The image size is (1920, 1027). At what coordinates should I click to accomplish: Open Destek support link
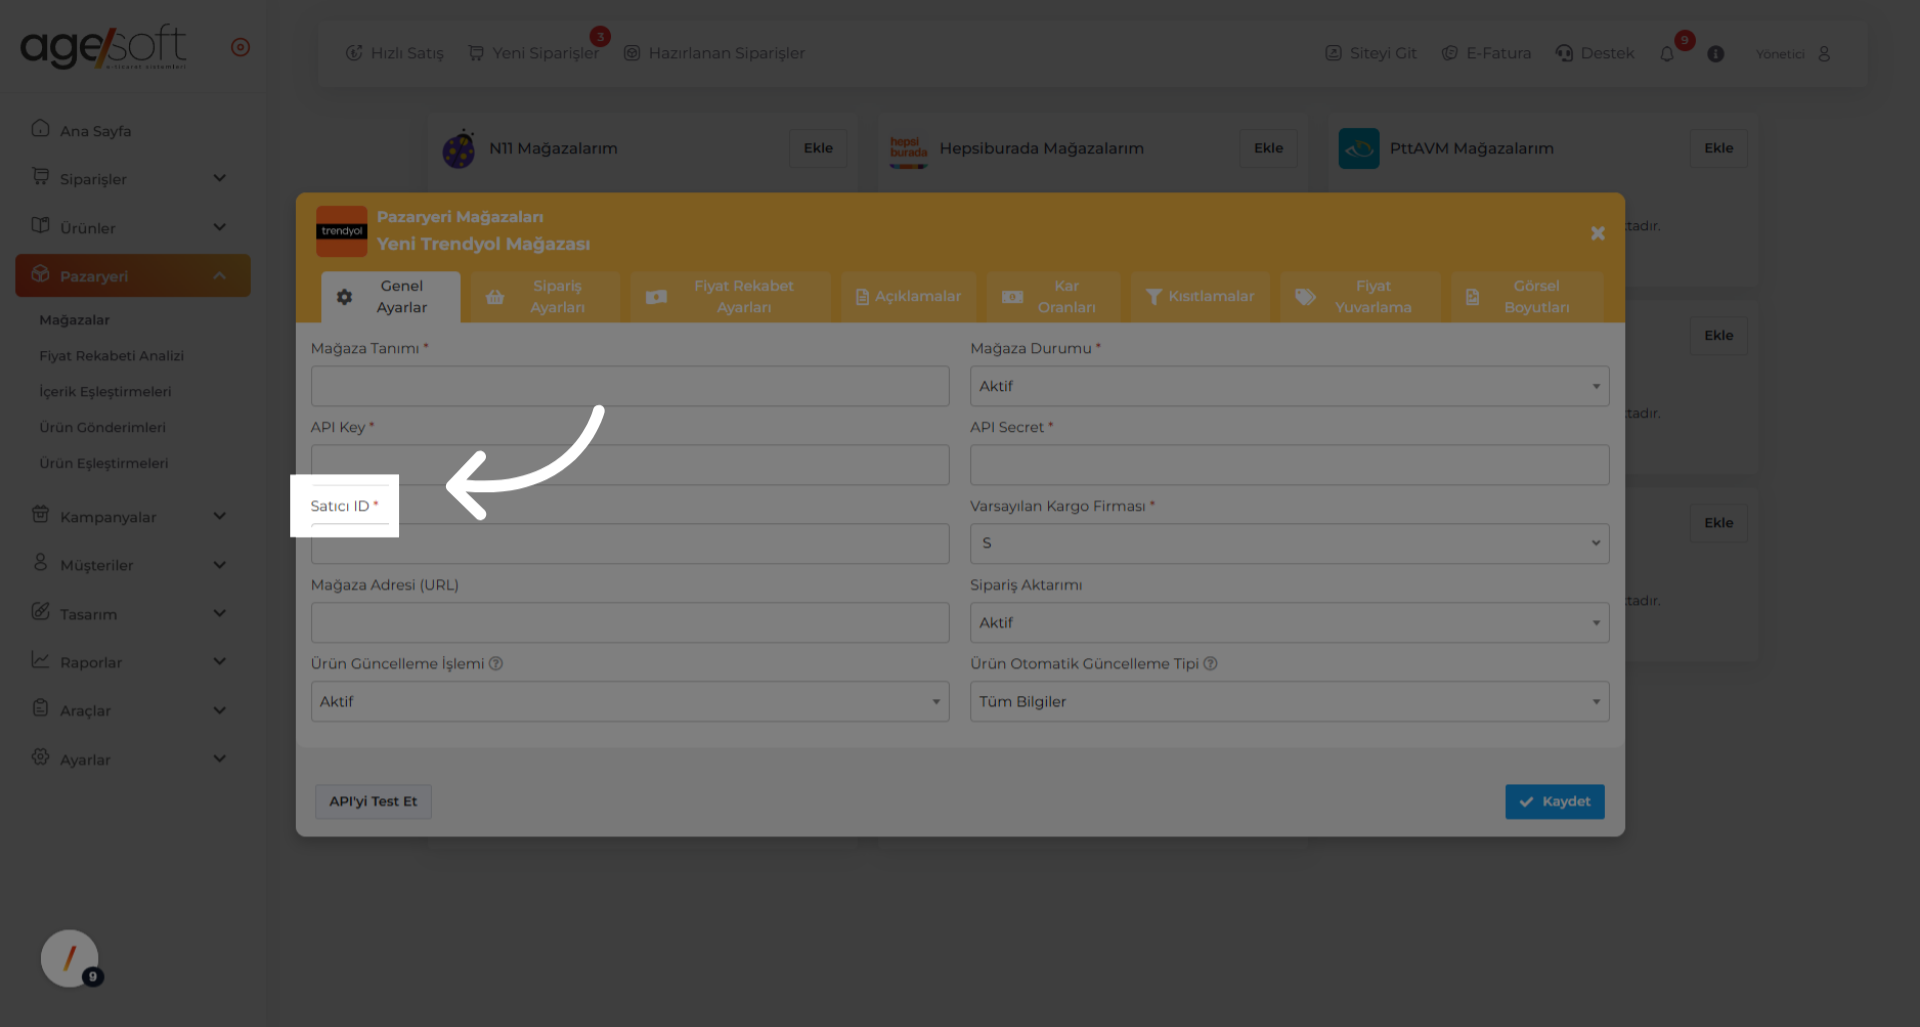tap(1595, 53)
